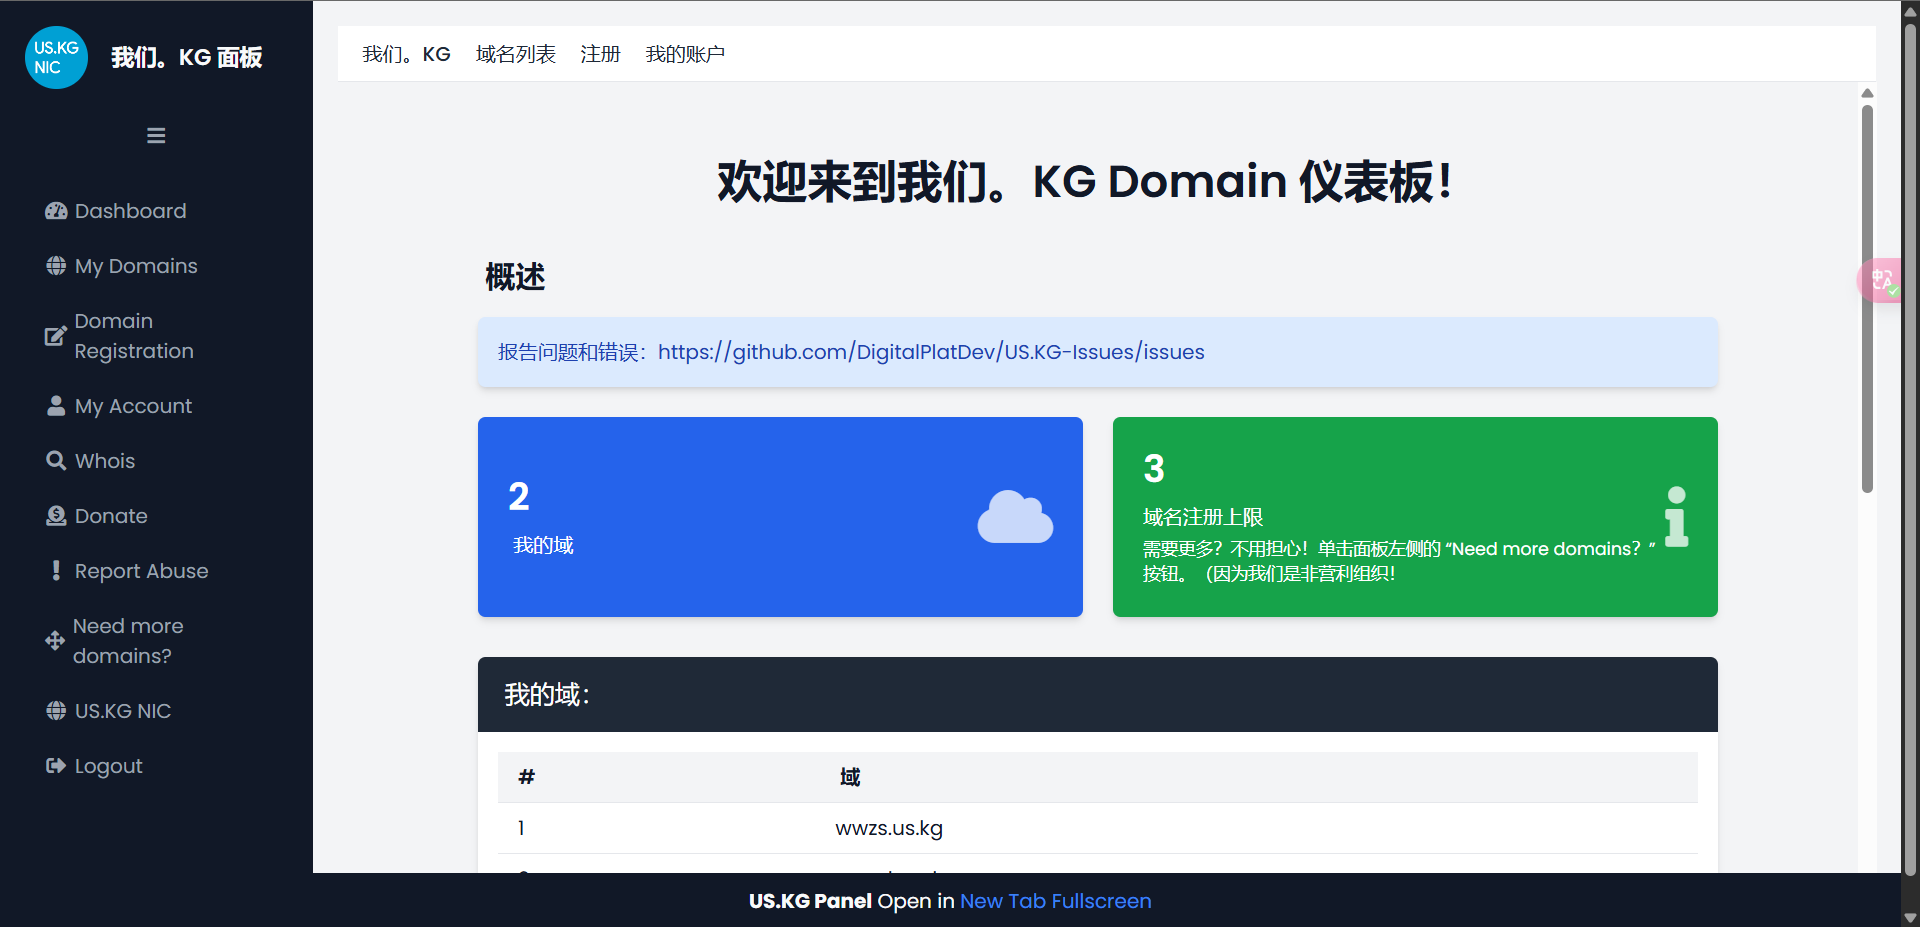Visit US.KG NIC sidebar link
The height and width of the screenshot is (927, 1920).
tap(122, 711)
